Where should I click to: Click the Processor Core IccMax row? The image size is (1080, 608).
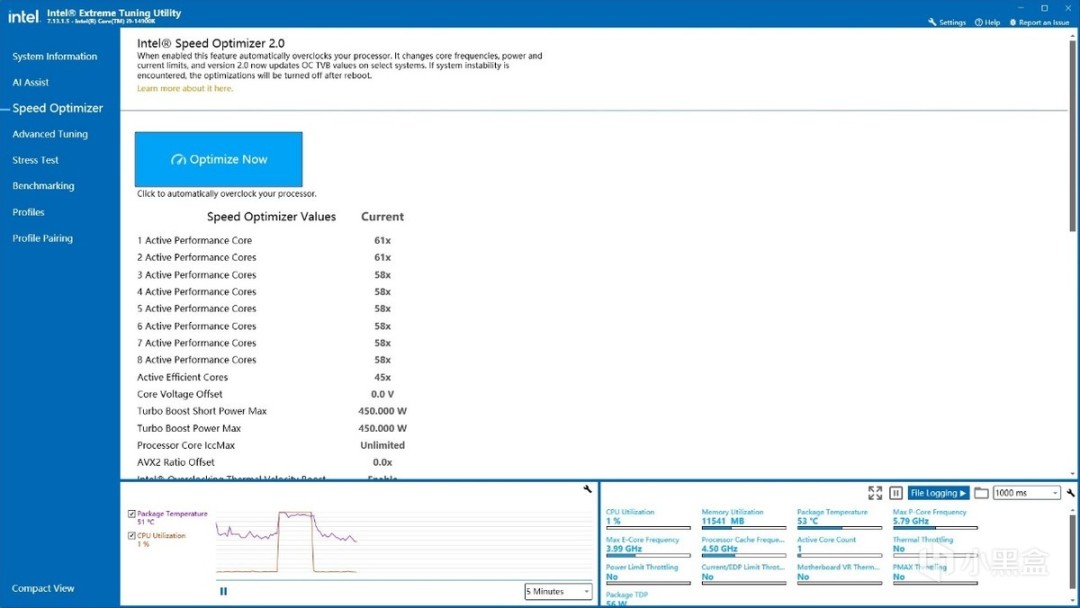coord(271,445)
